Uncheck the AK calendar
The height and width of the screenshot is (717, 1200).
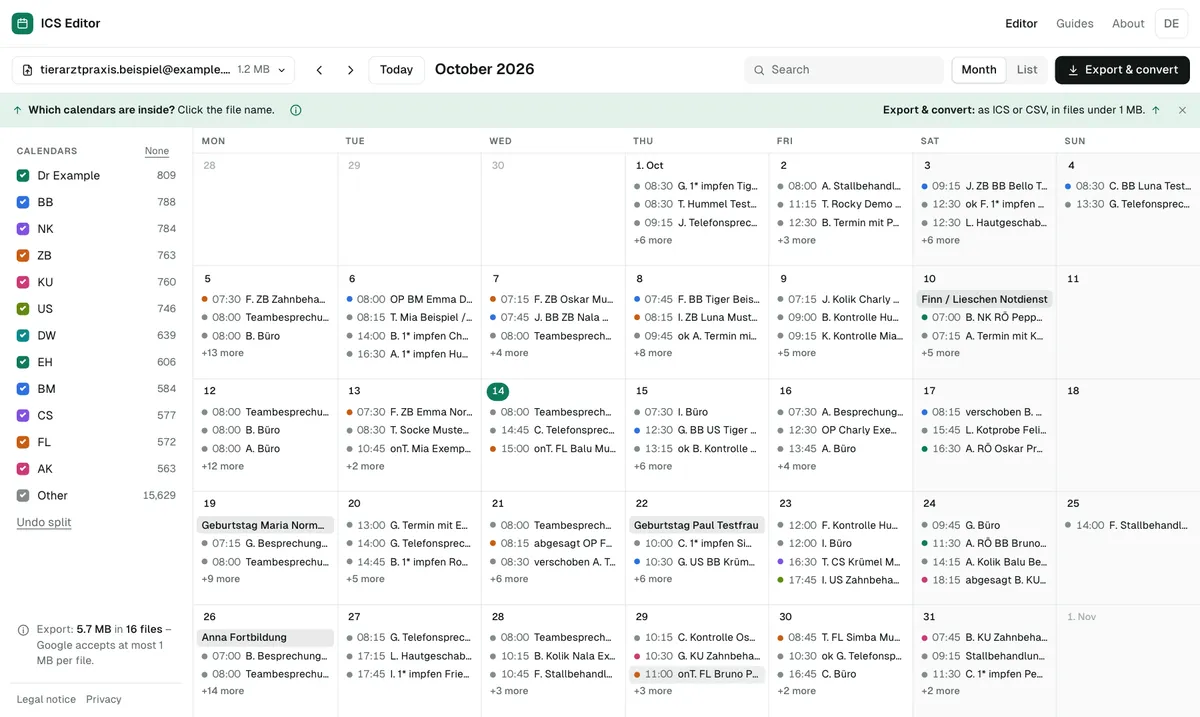pyautogui.click(x=23, y=469)
